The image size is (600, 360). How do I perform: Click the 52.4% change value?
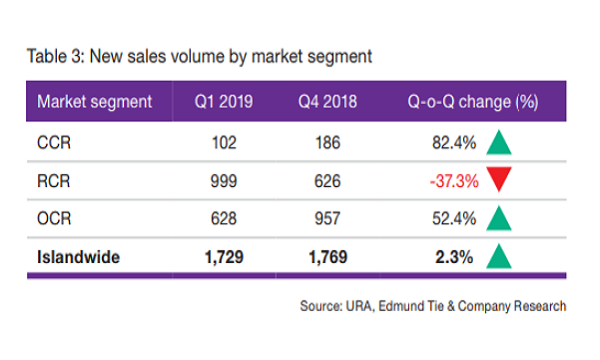454,219
